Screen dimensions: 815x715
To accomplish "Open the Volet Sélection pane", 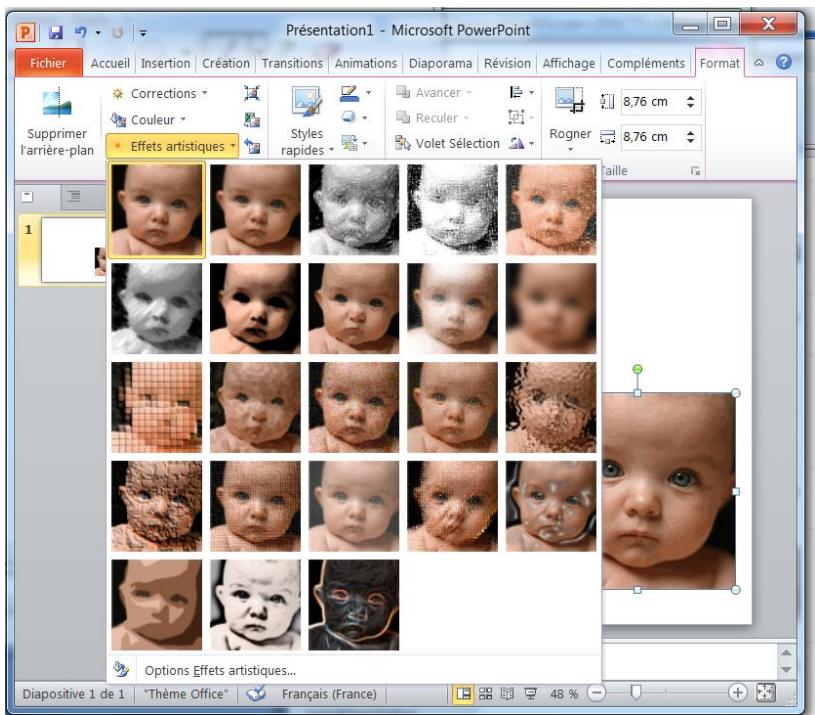I will coord(448,143).
